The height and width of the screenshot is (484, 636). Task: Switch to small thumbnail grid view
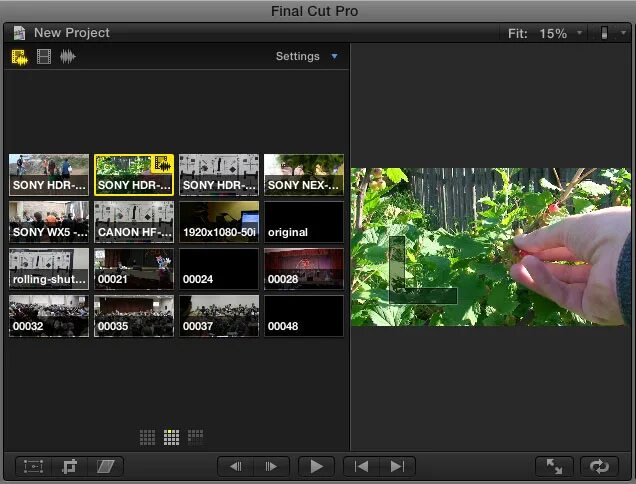coord(147,437)
